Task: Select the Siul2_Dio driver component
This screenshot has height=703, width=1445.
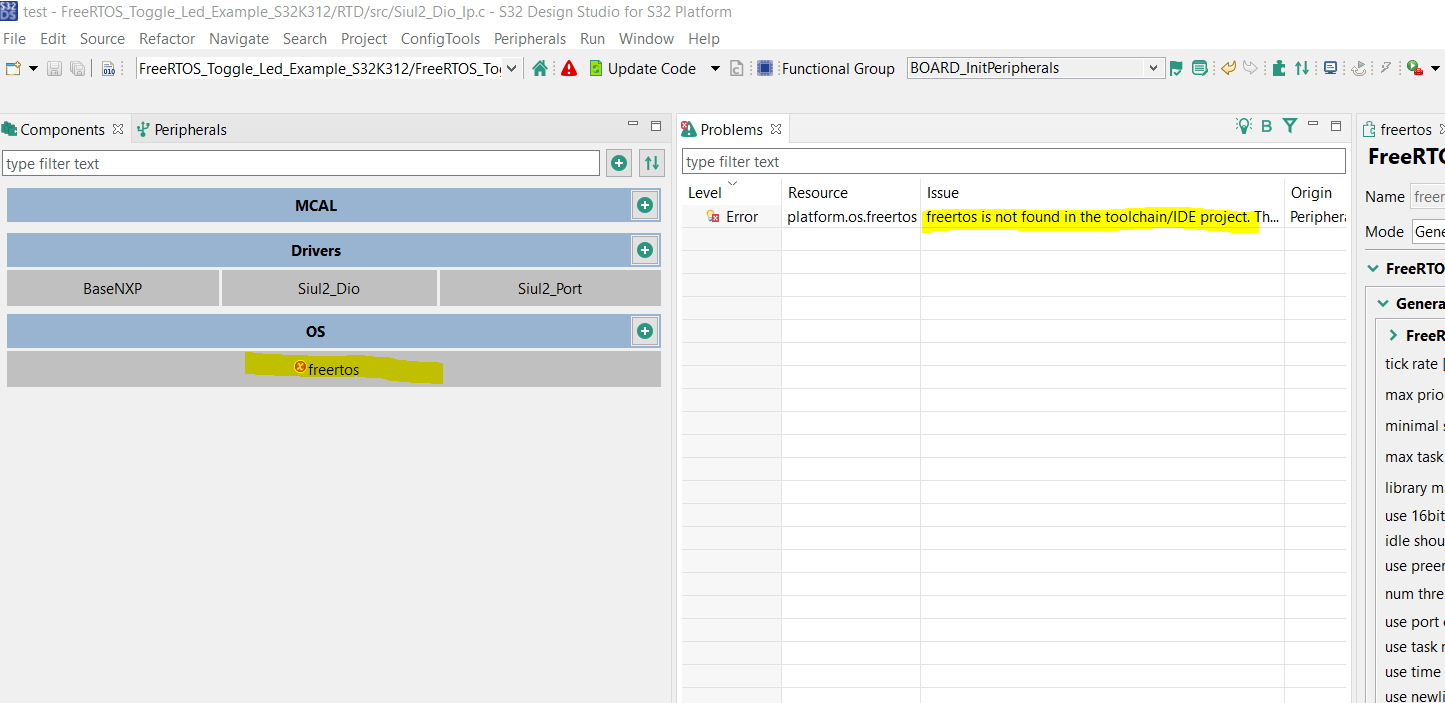Action: tap(329, 288)
